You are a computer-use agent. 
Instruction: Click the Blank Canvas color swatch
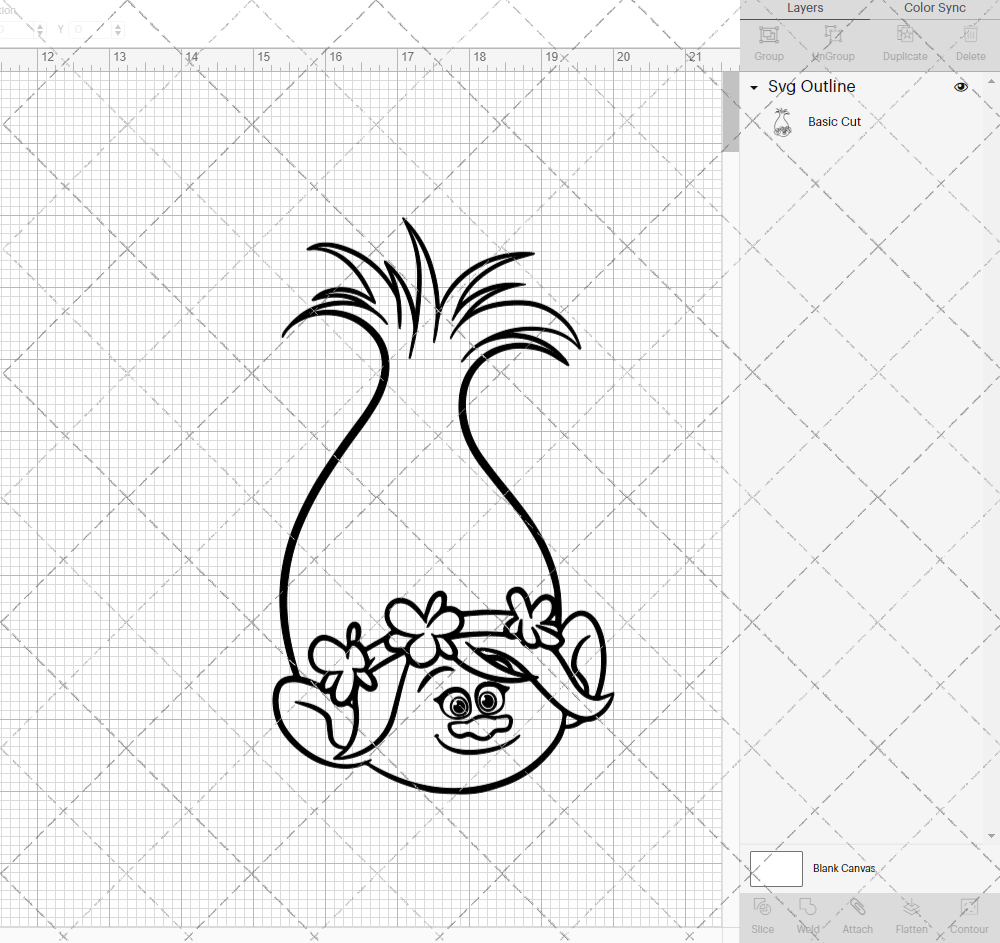pos(776,869)
